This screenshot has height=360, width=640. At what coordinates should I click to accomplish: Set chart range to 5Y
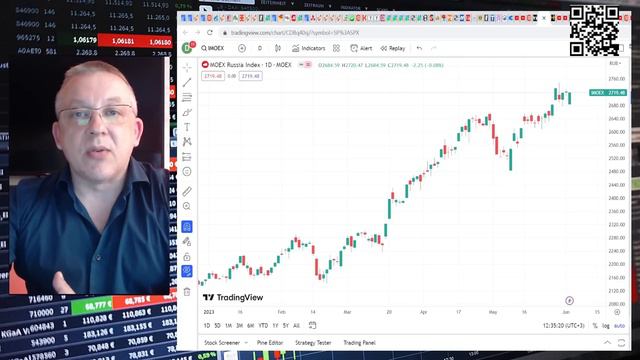[286, 326]
